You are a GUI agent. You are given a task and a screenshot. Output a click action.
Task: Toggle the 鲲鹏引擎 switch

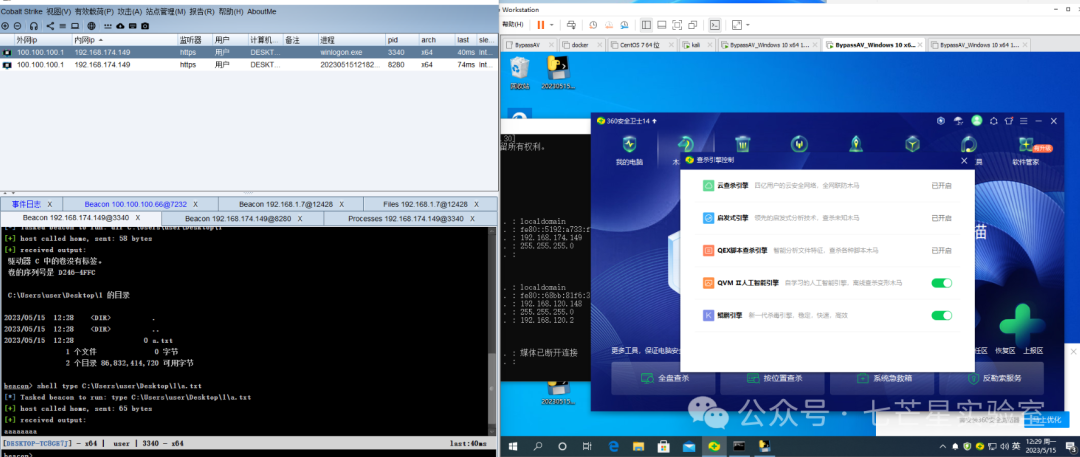[942, 315]
